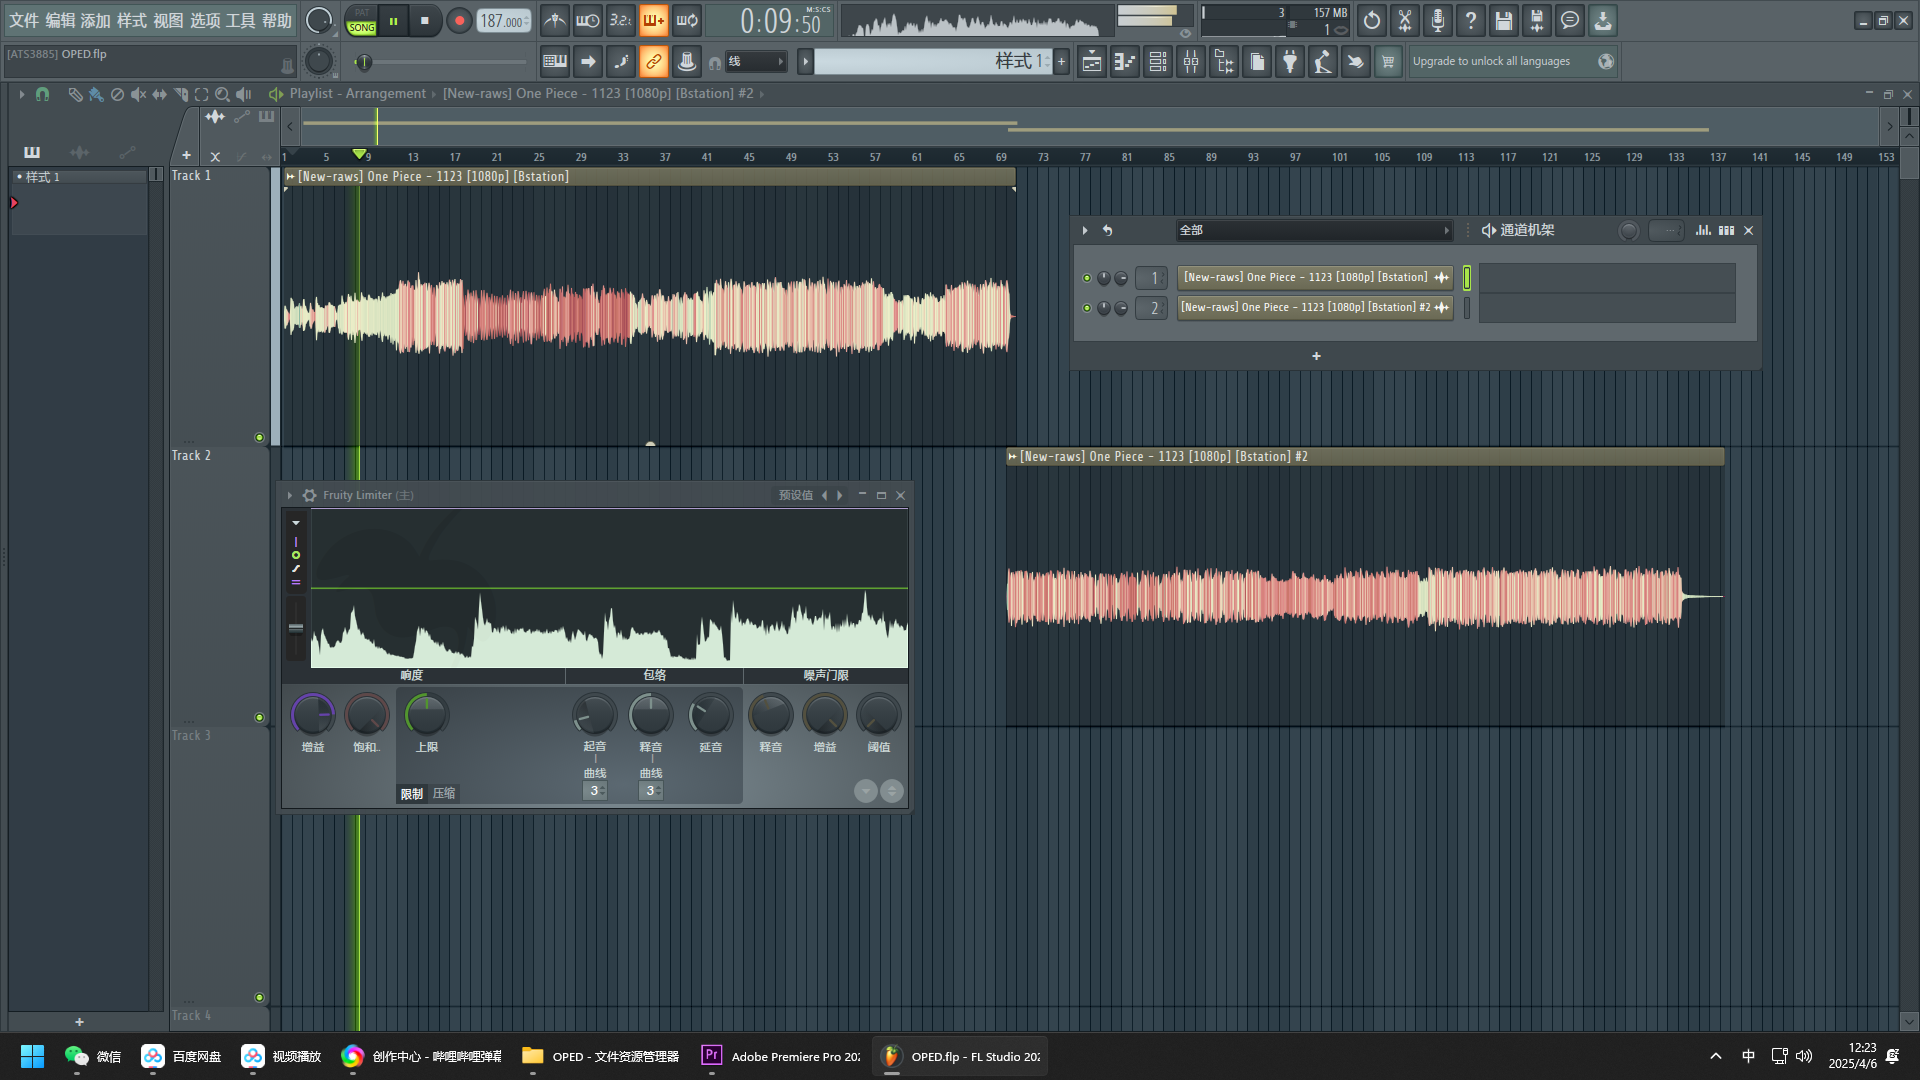Click the left 增益 gain knob in 响度 section
1920x1080 pixels.
click(313, 716)
